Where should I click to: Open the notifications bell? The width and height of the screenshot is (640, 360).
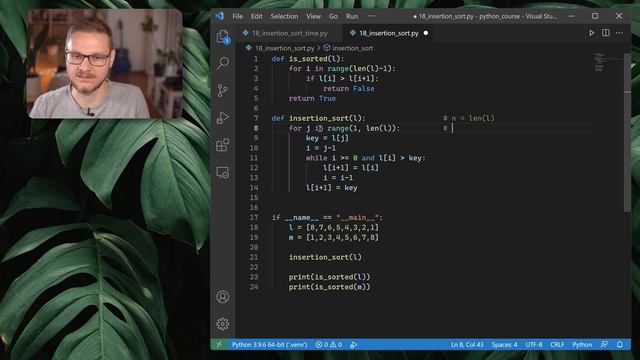pos(620,344)
